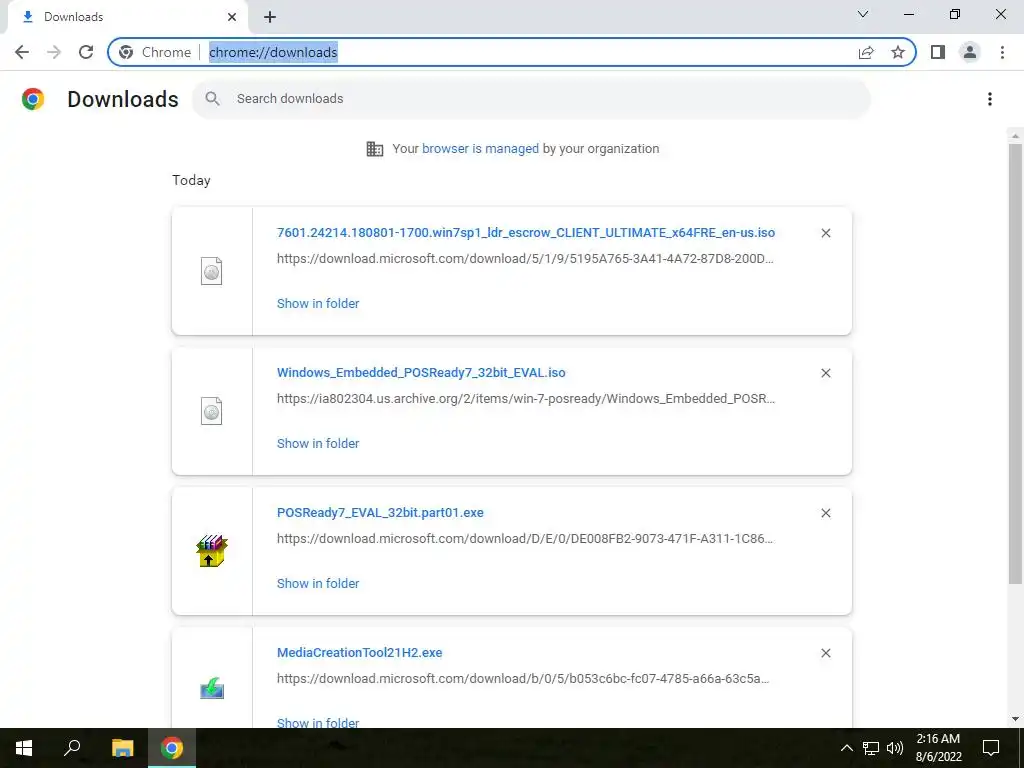Reload the Downloads page

click(x=86, y=52)
